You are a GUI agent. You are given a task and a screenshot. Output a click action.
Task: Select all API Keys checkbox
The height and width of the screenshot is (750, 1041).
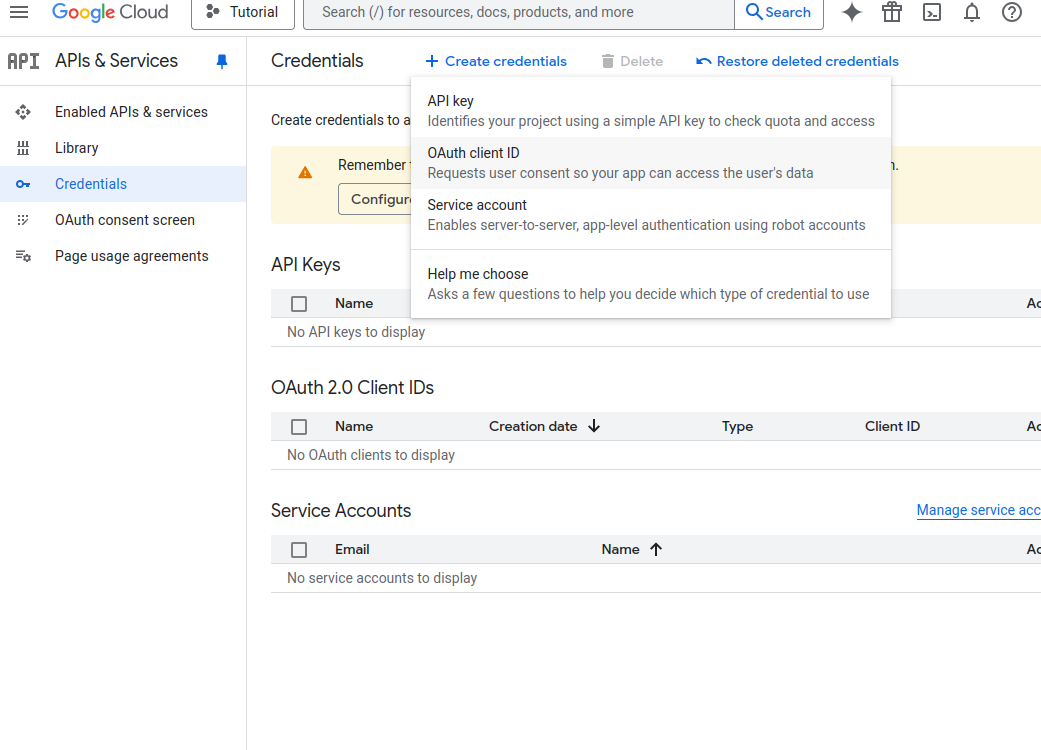pos(299,303)
